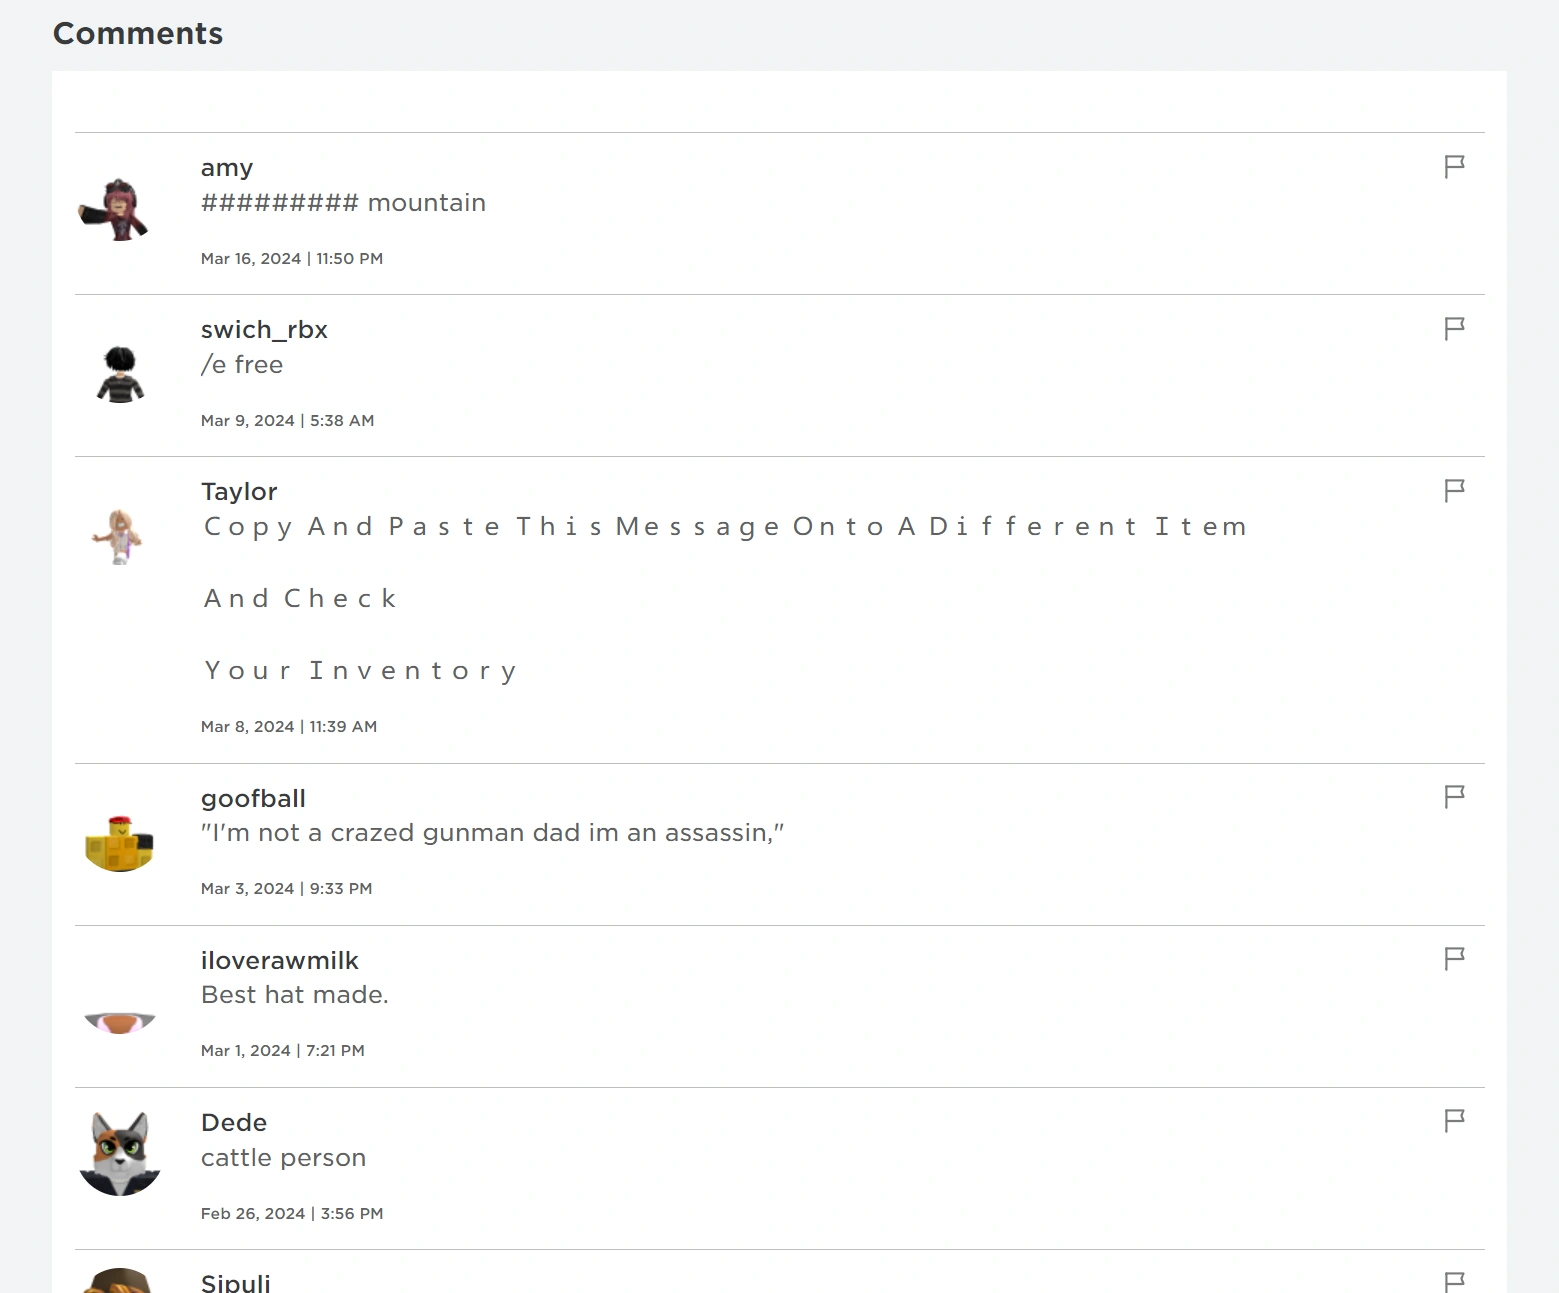Open swich_rbx's avatar picture
Viewport: 1559px width, 1293px height.
pos(119,373)
